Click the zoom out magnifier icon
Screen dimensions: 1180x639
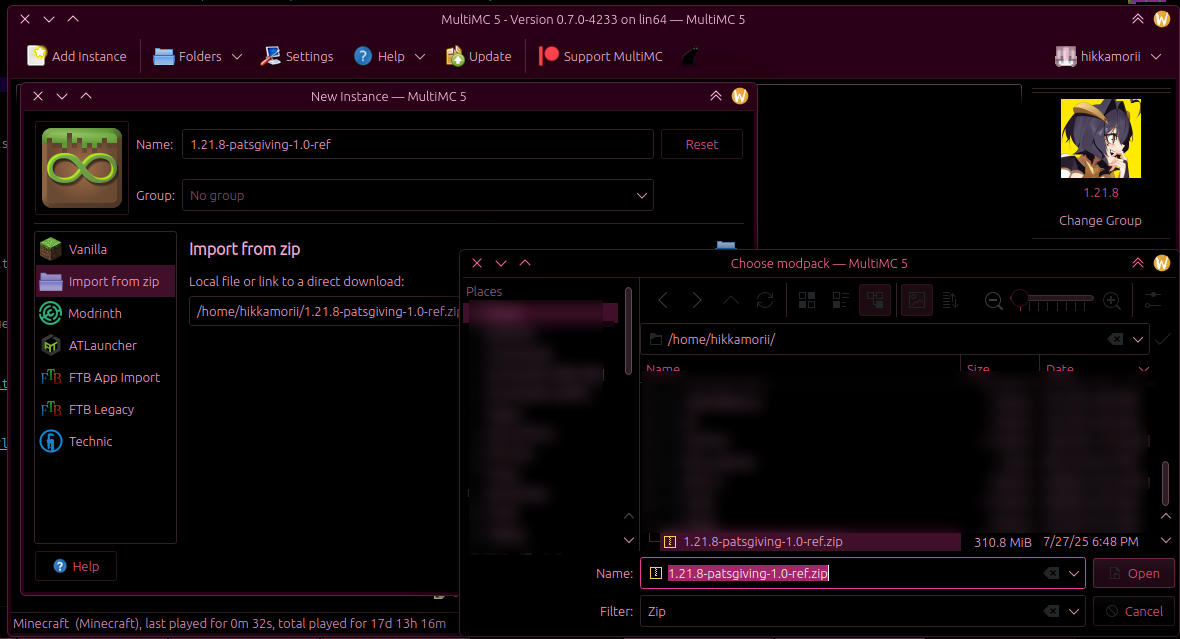click(x=993, y=301)
